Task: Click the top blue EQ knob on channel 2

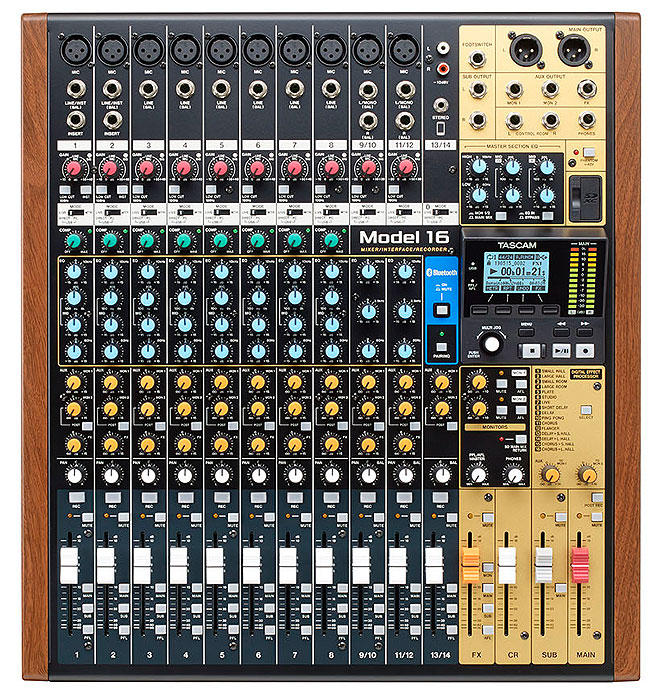Action: click(x=111, y=272)
